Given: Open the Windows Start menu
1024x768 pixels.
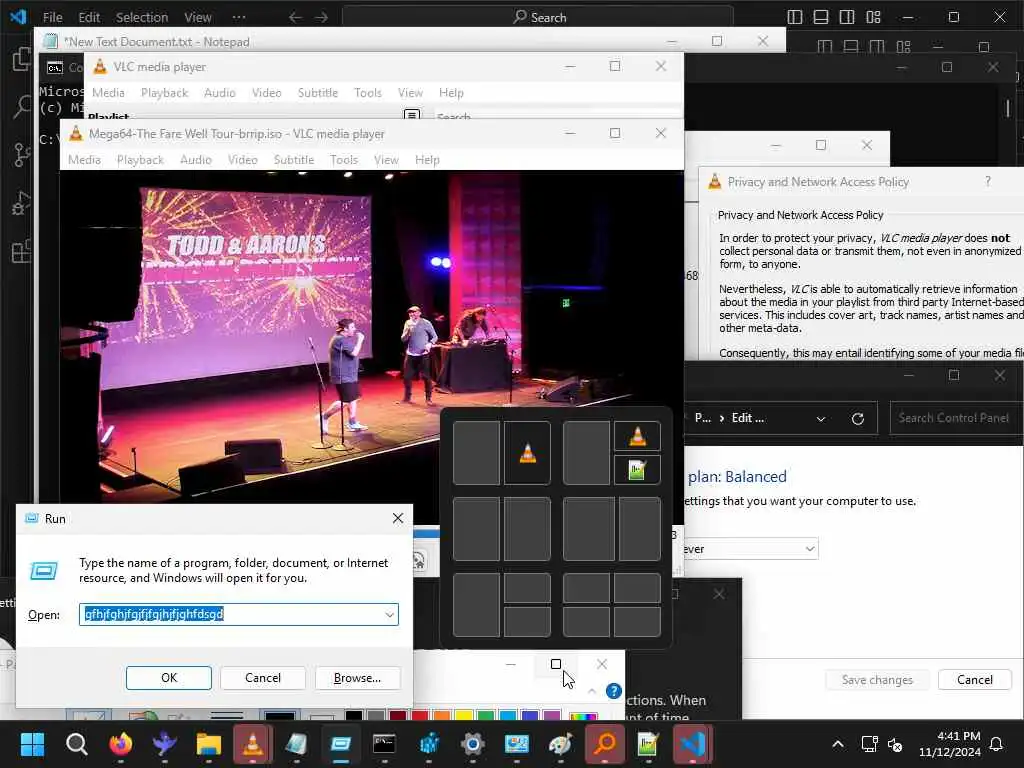Looking at the screenshot, I should [33, 744].
